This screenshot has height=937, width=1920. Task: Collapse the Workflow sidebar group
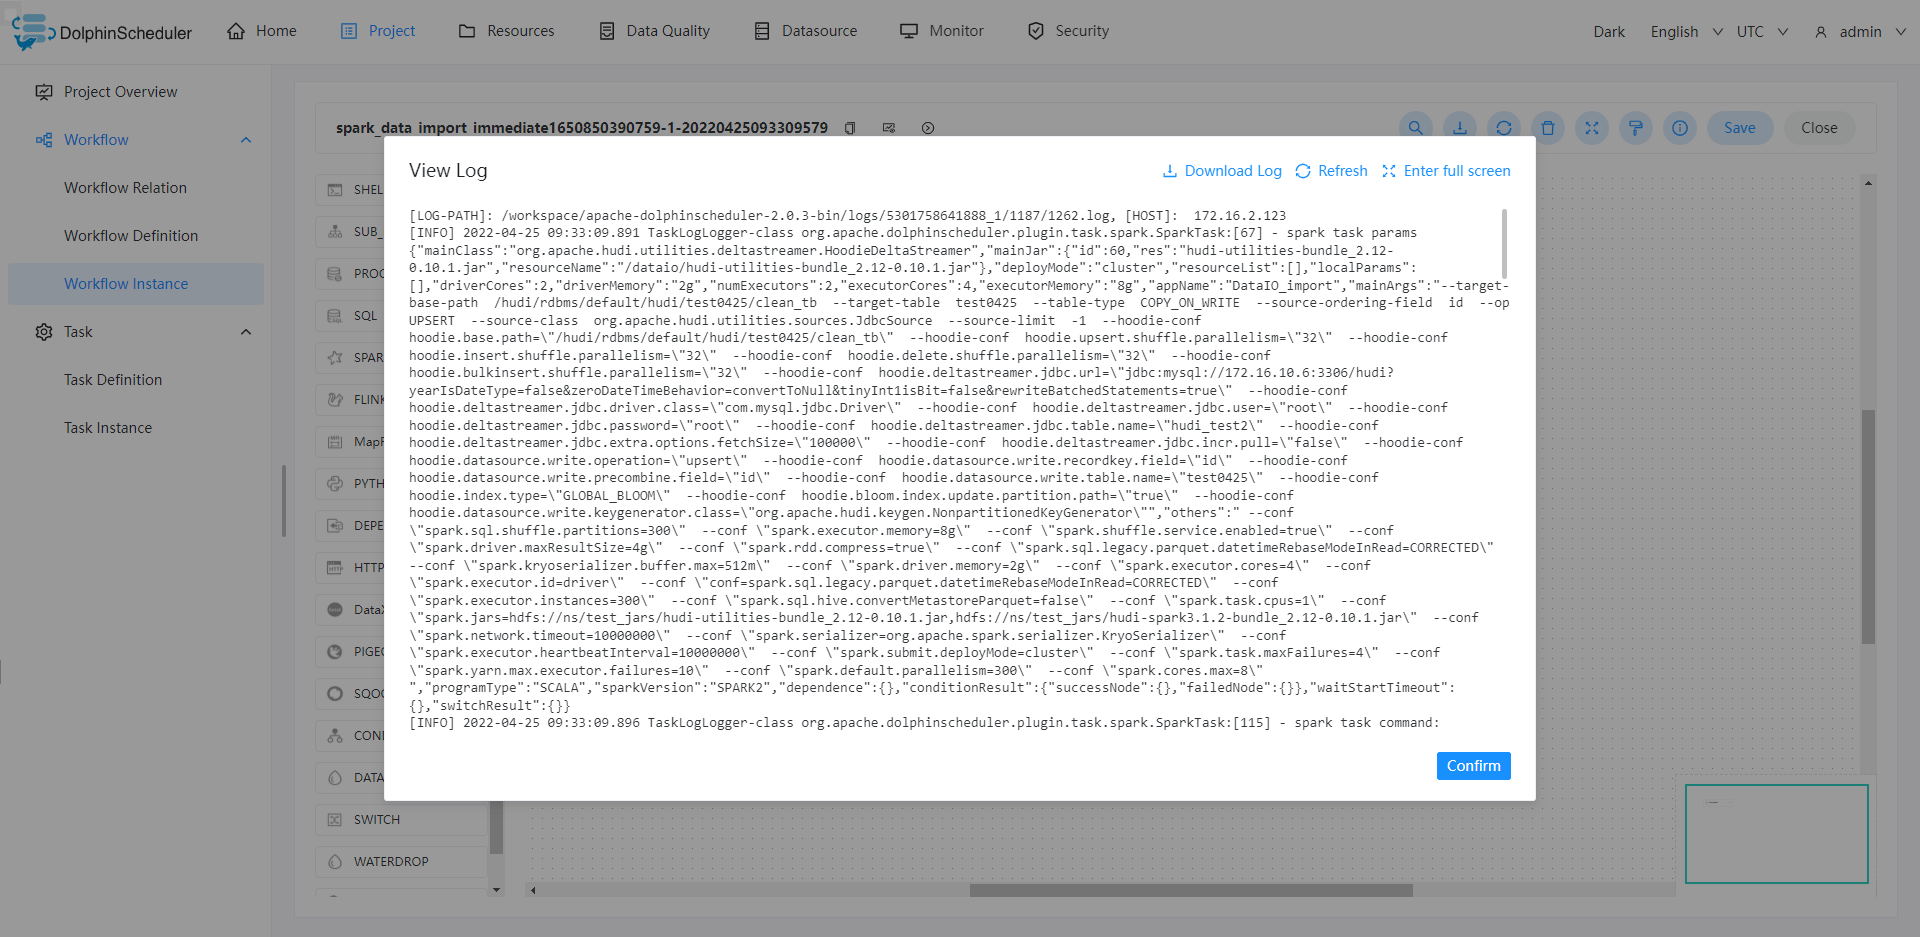tap(246, 140)
